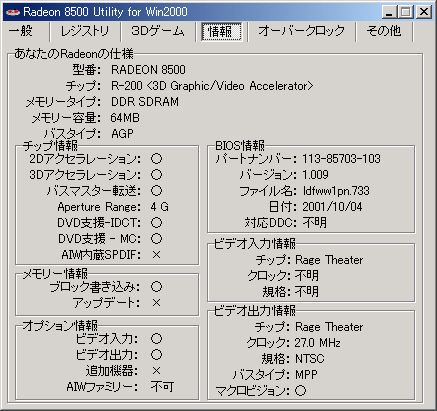Click the video output bus type MPP
The image size is (437, 411).
[x=306, y=375]
